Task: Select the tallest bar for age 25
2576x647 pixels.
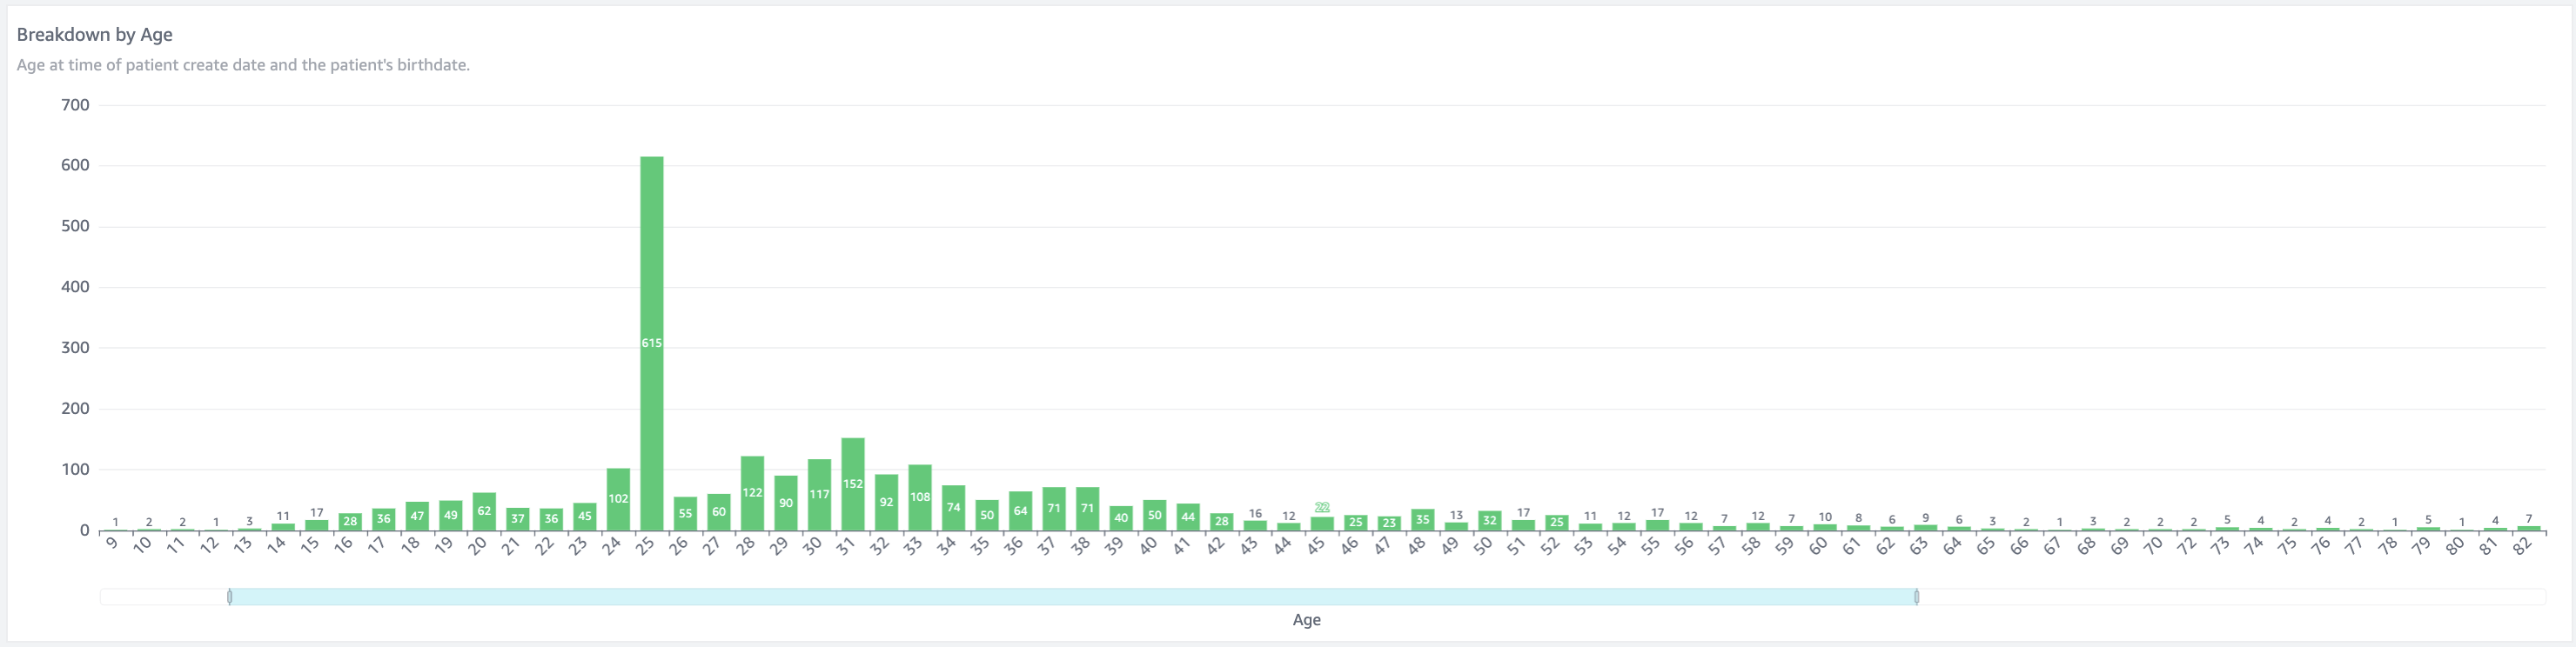Action: 652,343
